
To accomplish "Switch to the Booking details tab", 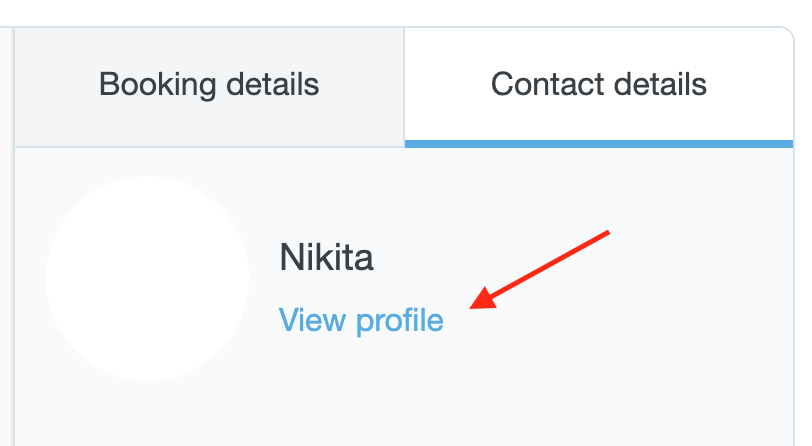I will [209, 84].
